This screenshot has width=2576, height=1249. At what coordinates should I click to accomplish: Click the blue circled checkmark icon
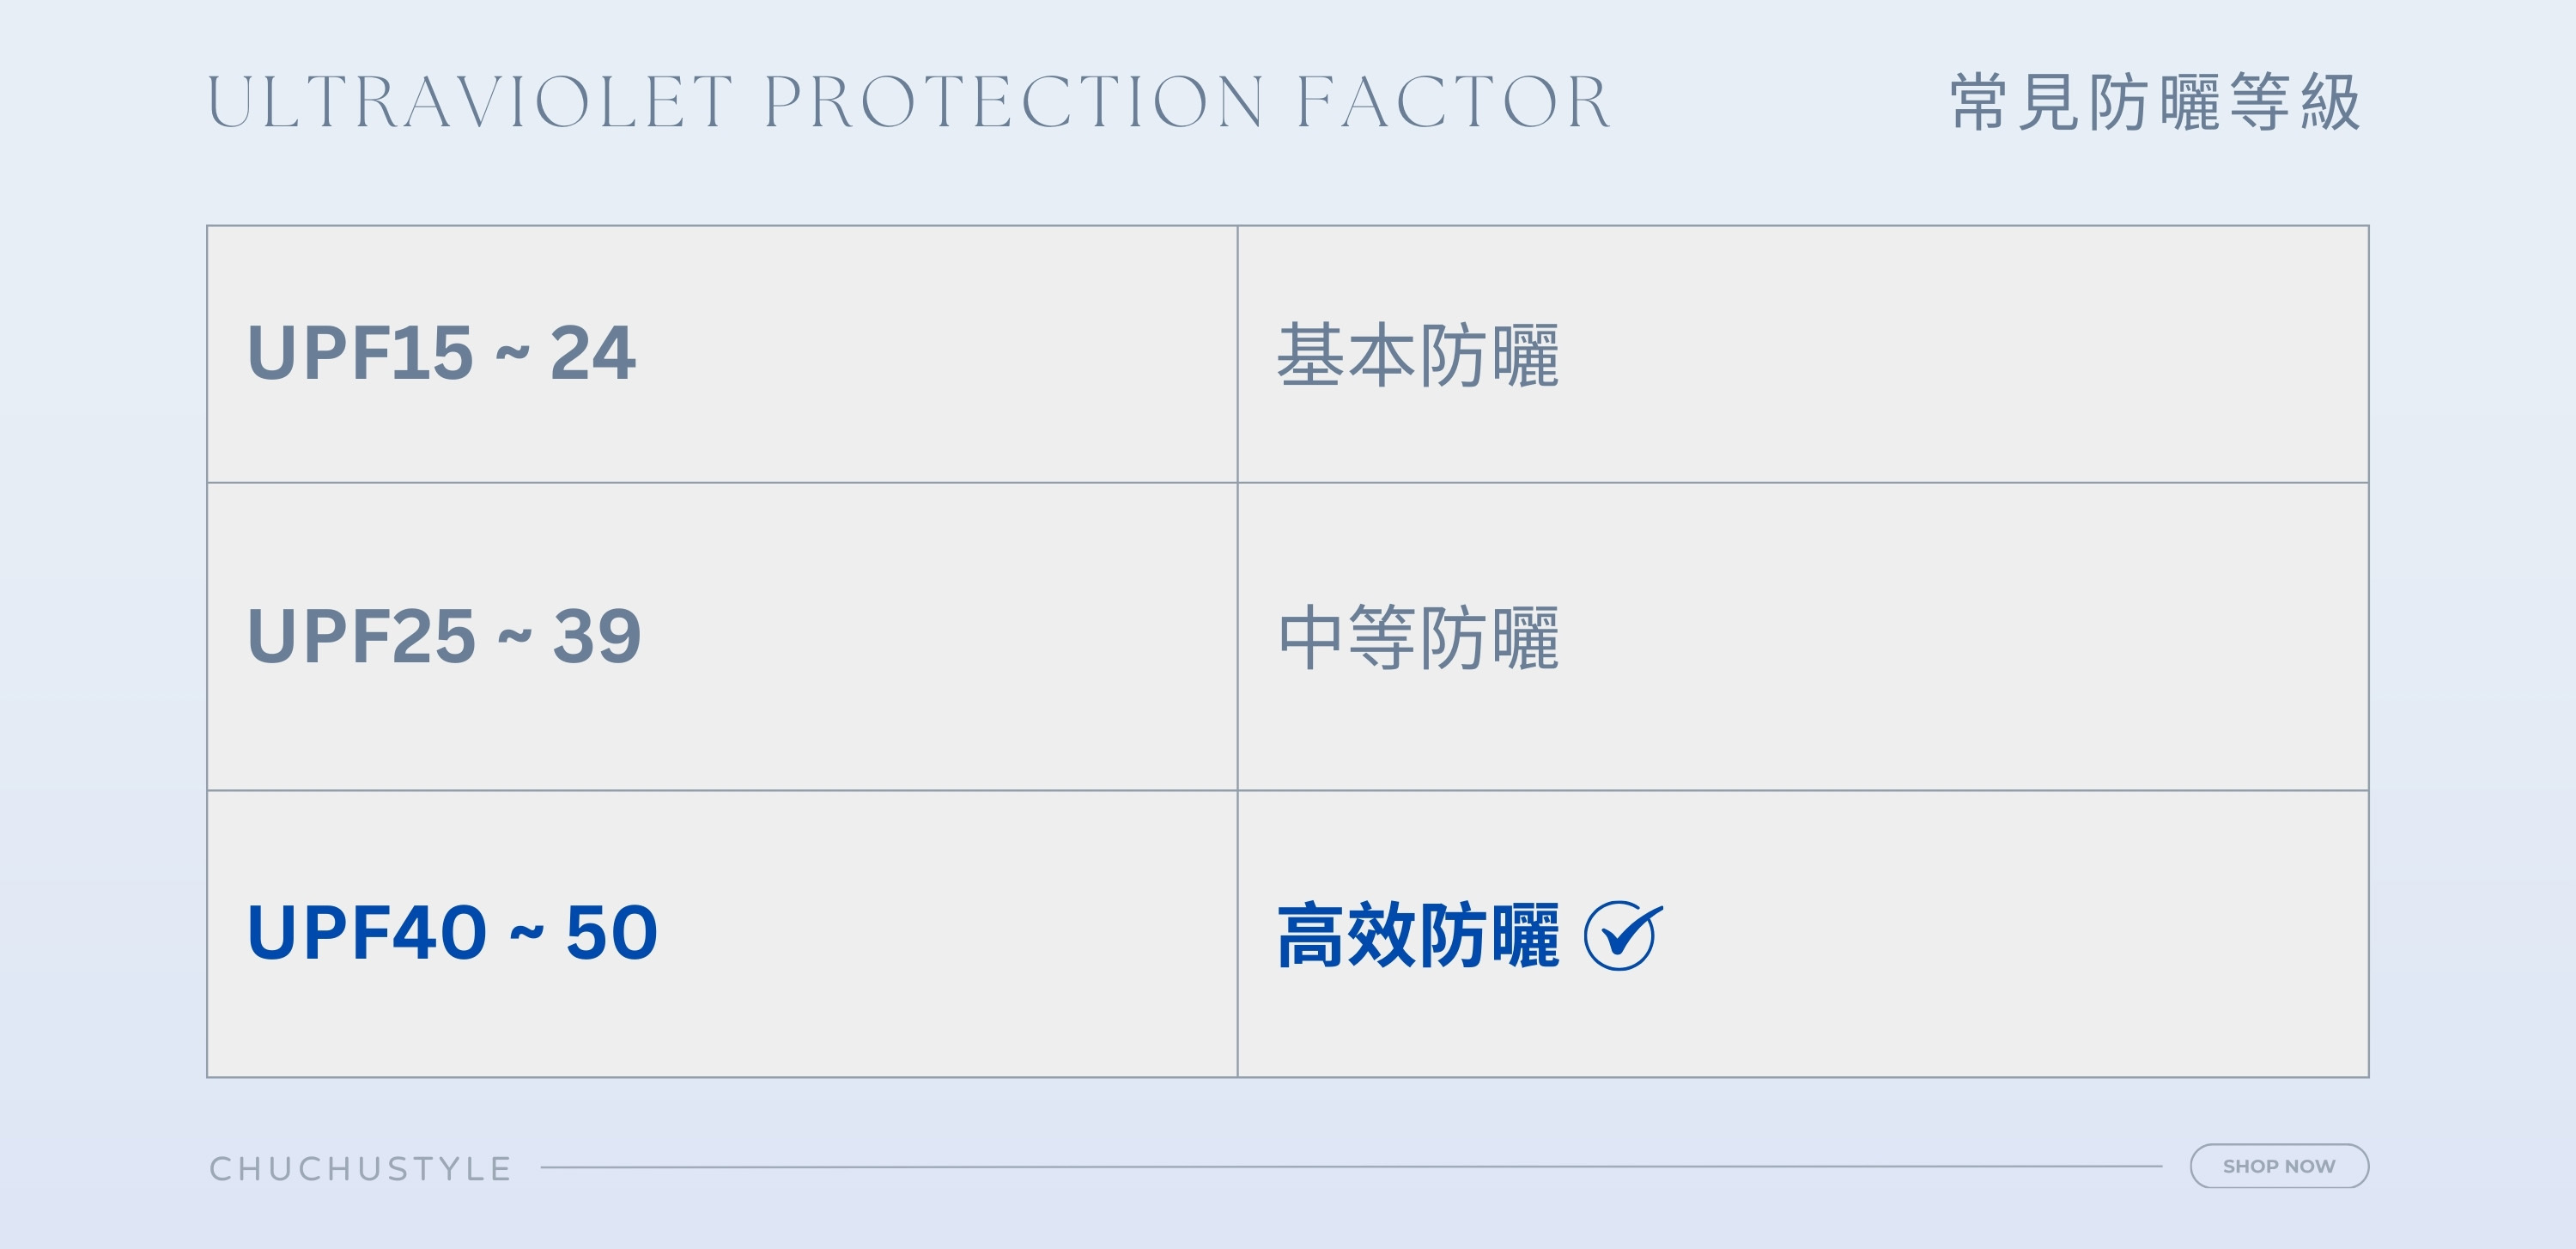click(x=1621, y=935)
